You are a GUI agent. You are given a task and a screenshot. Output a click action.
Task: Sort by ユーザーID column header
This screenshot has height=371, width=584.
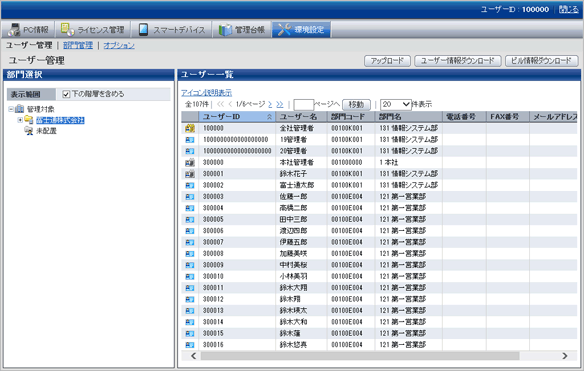[237, 117]
